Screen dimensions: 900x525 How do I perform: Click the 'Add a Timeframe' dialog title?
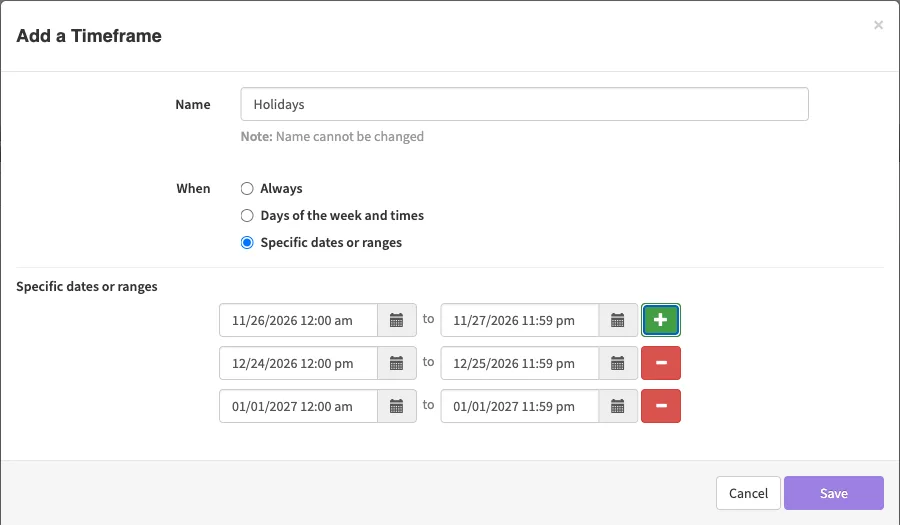(x=89, y=36)
